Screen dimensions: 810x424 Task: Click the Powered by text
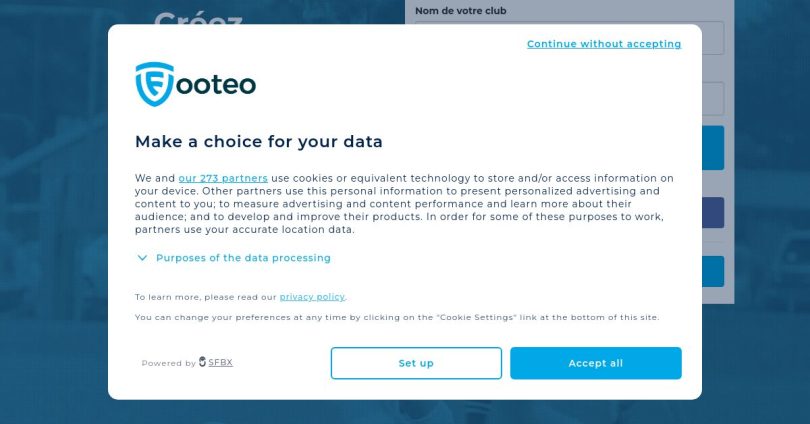coord(168,363)
